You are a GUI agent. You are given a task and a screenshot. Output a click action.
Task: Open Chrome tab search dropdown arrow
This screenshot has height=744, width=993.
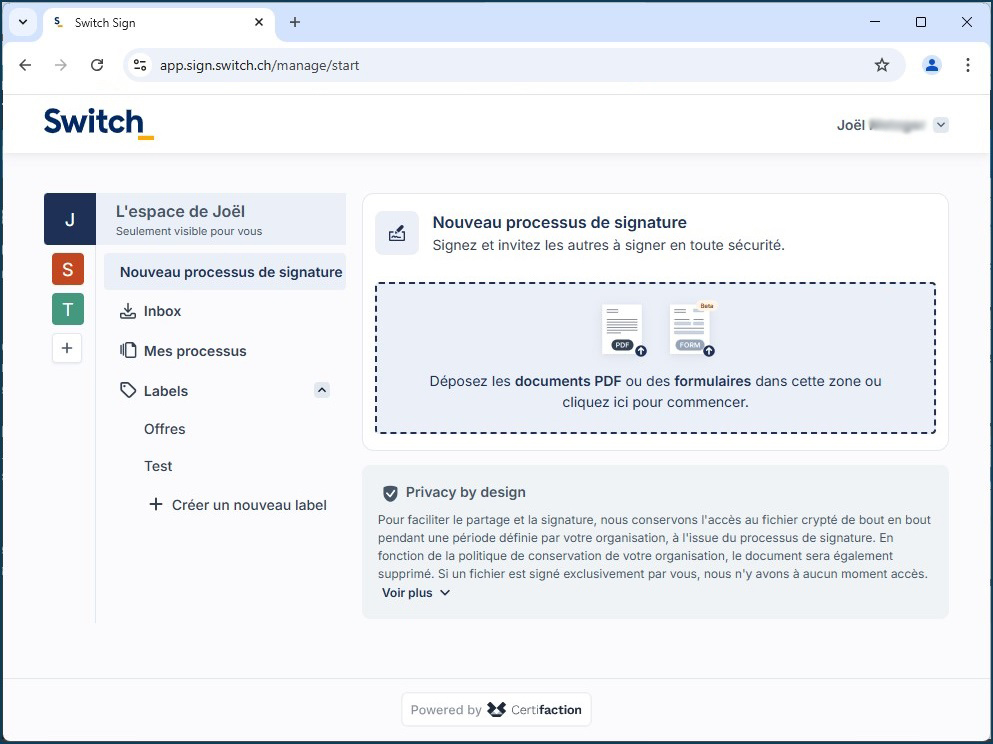[x=23, y=22]
